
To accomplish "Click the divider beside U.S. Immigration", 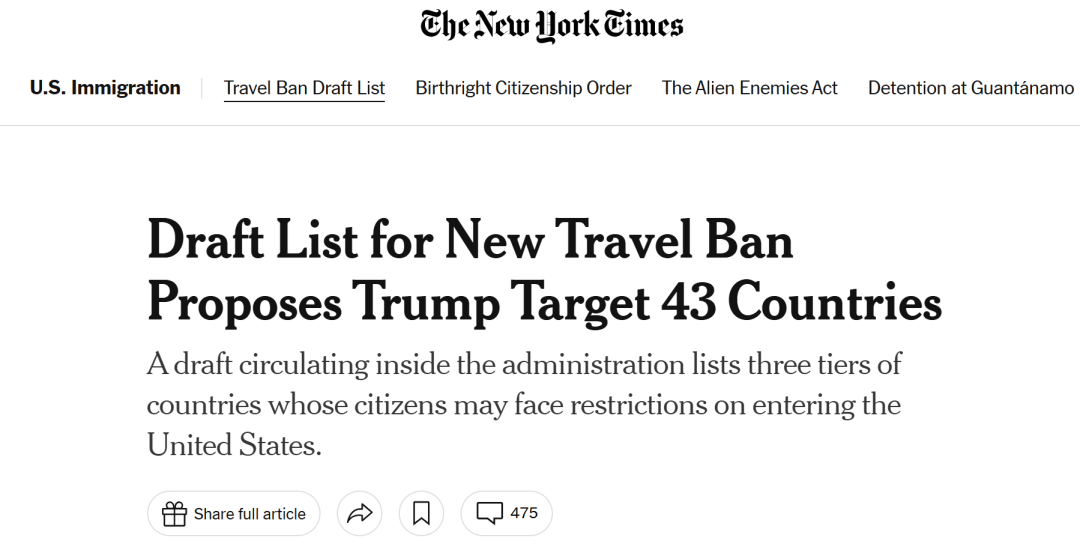I will [202, 88].
